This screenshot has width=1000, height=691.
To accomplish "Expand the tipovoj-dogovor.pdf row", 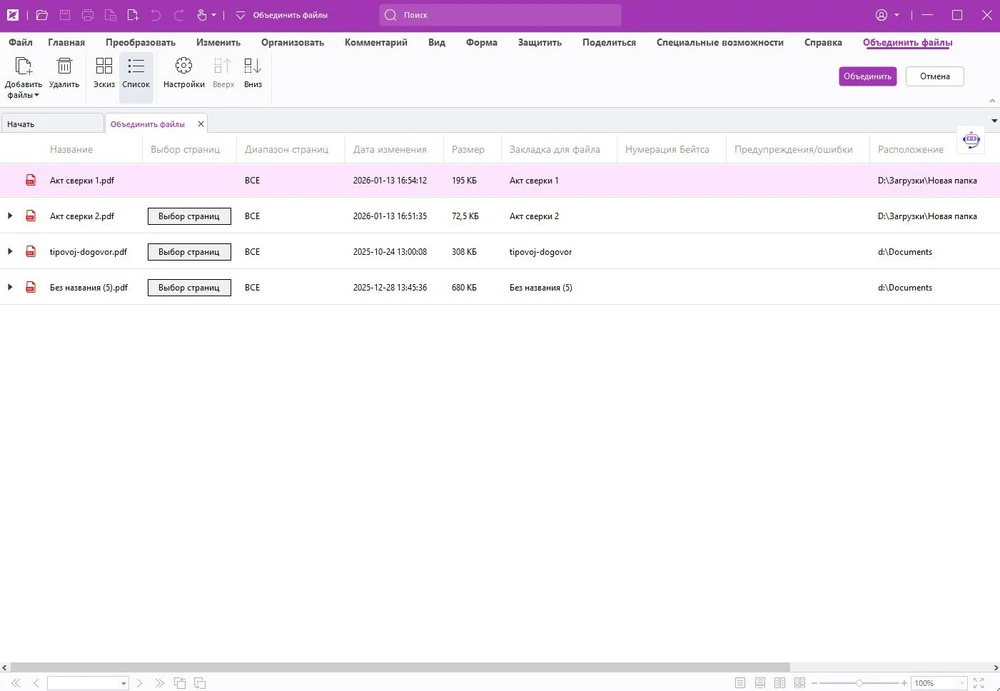I will point(10,252).
